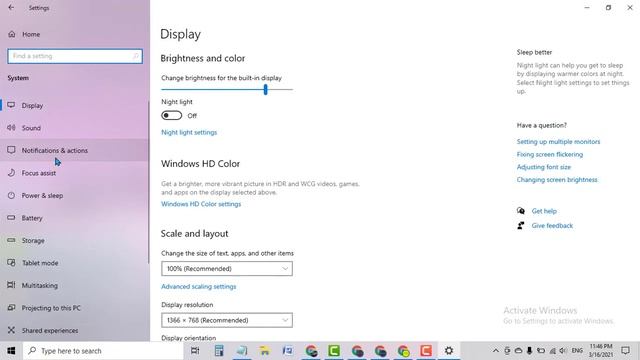Open Task View from the taskbar
Image resolution: width=640 pixels, height=360 pixels.
[x=195, y=351]
